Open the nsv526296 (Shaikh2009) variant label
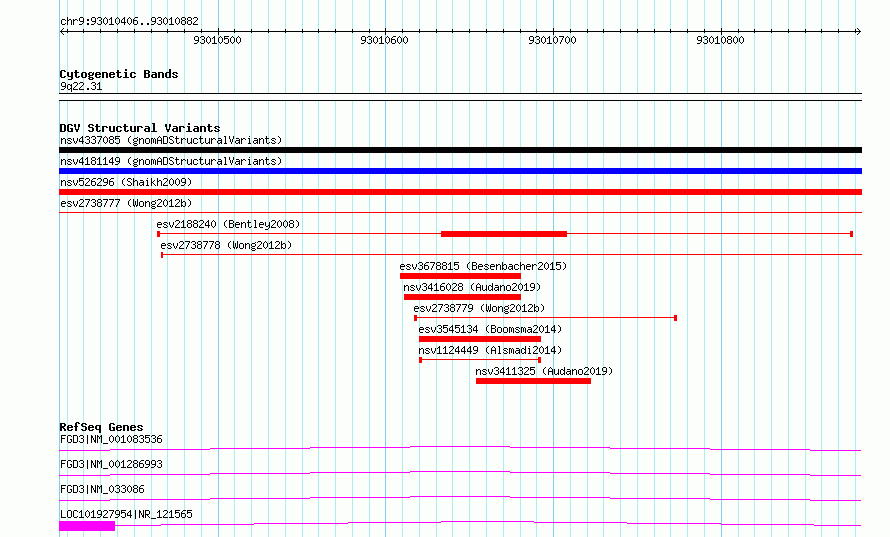 tap(126, 182)
